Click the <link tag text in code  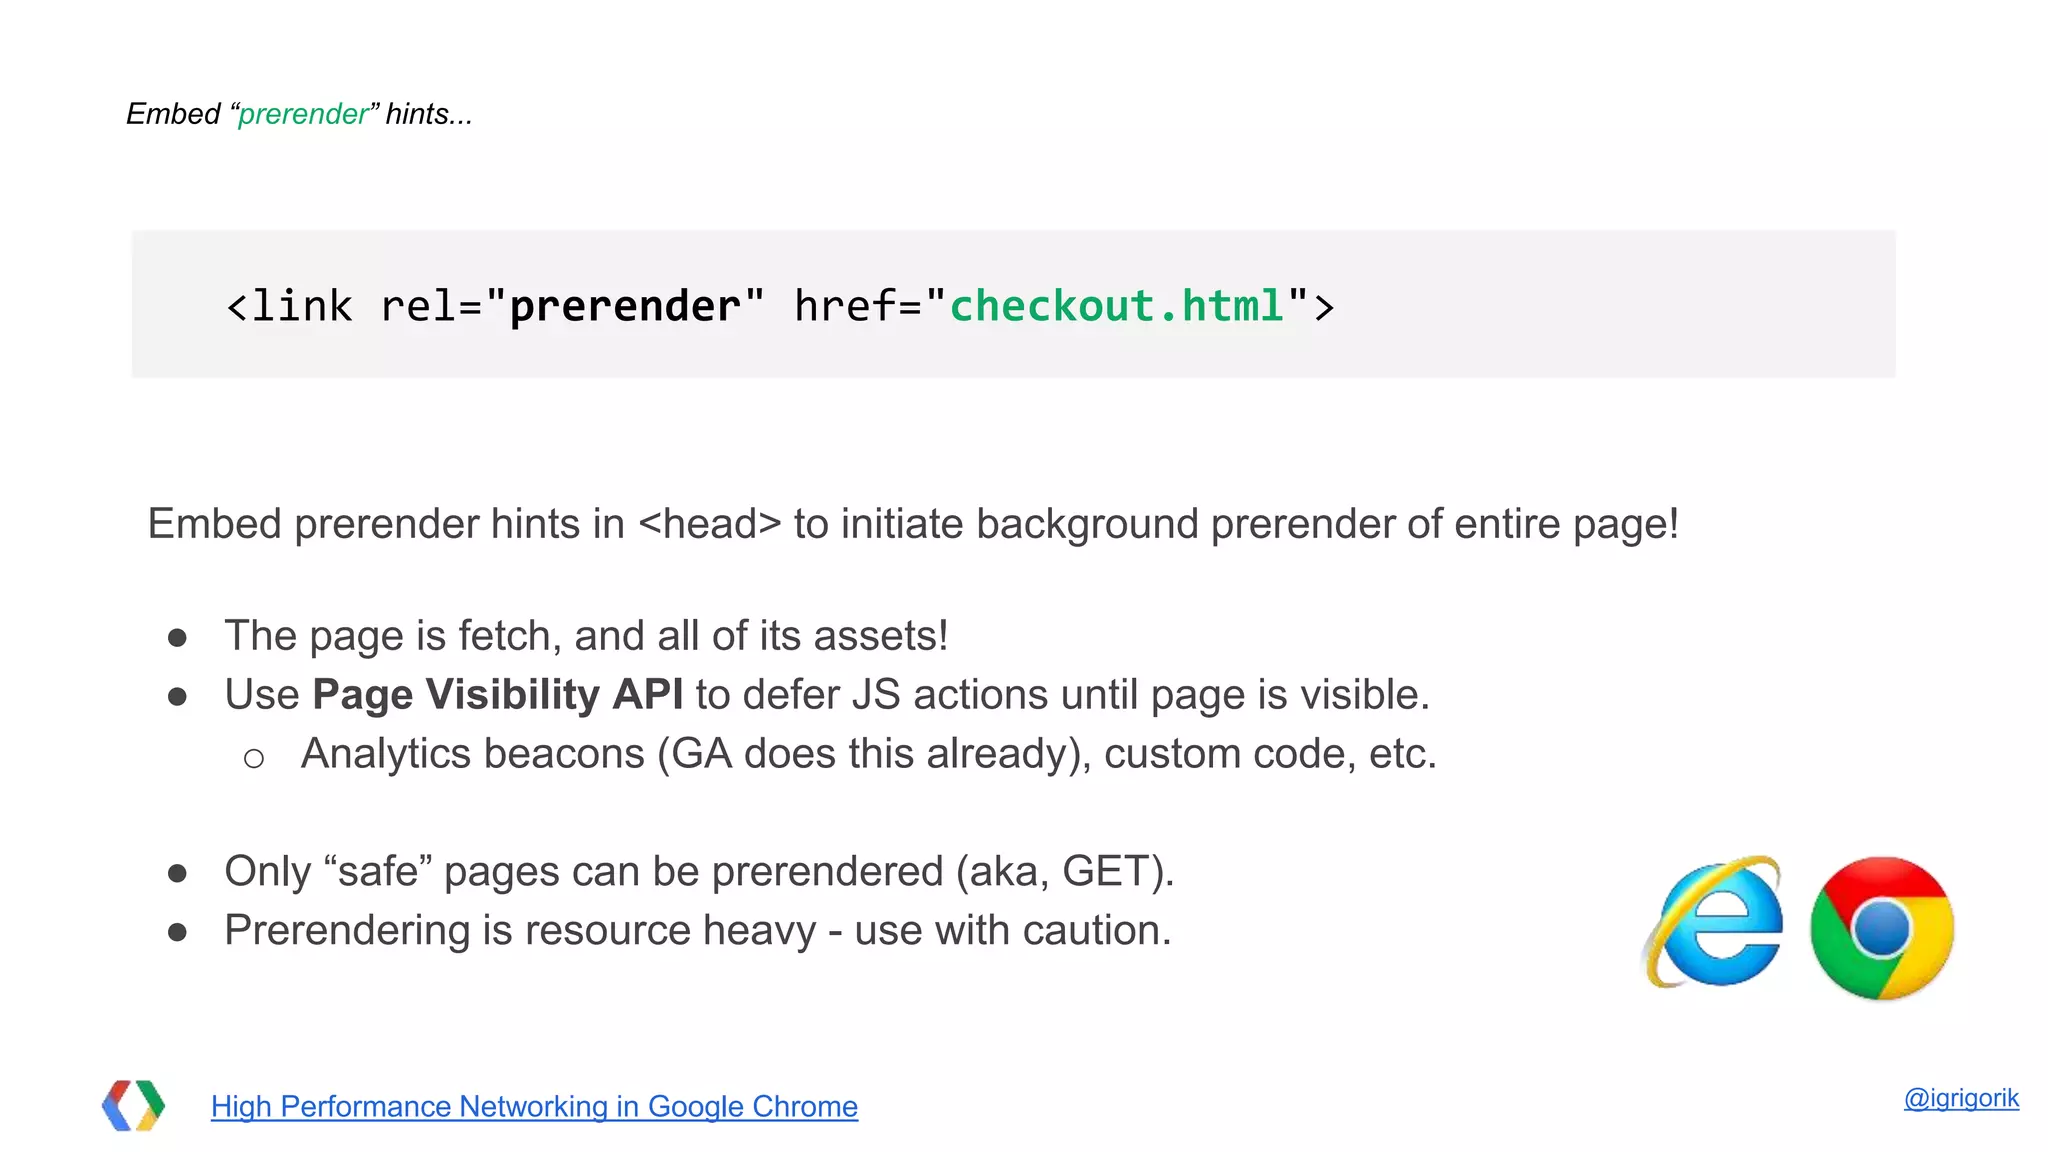(x=290, y=306)
